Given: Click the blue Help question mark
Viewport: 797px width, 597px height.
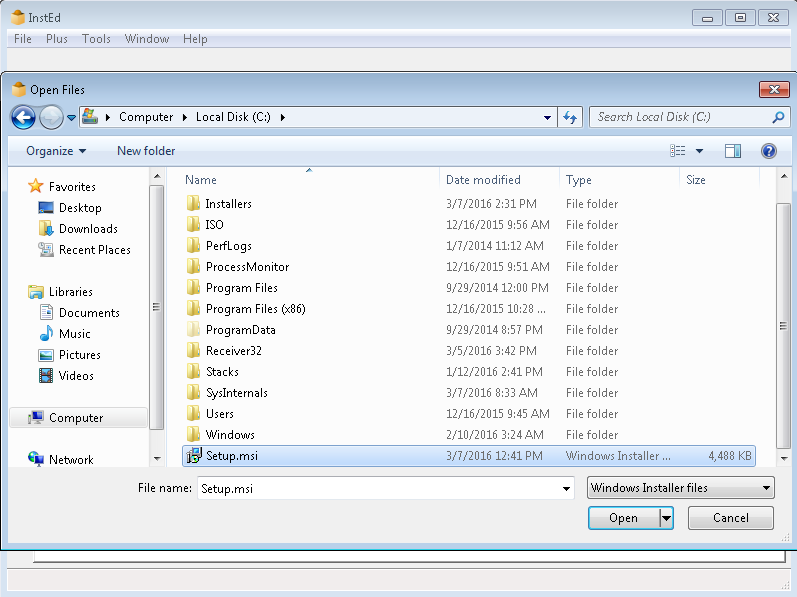Looking at the screenshot, I should click(x=769, y=151).
